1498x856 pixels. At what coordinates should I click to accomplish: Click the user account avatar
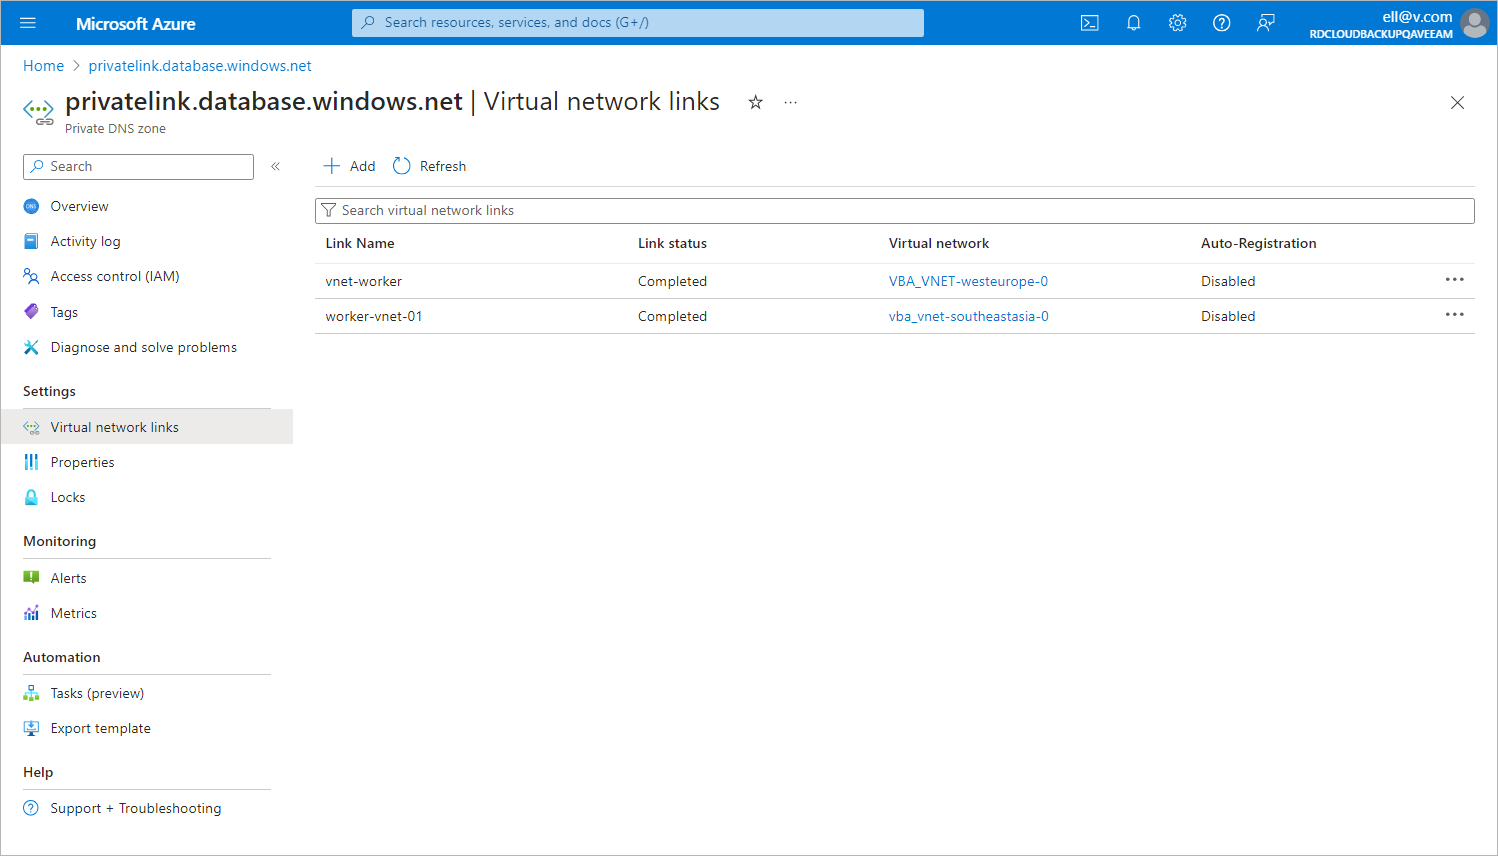1475,23
